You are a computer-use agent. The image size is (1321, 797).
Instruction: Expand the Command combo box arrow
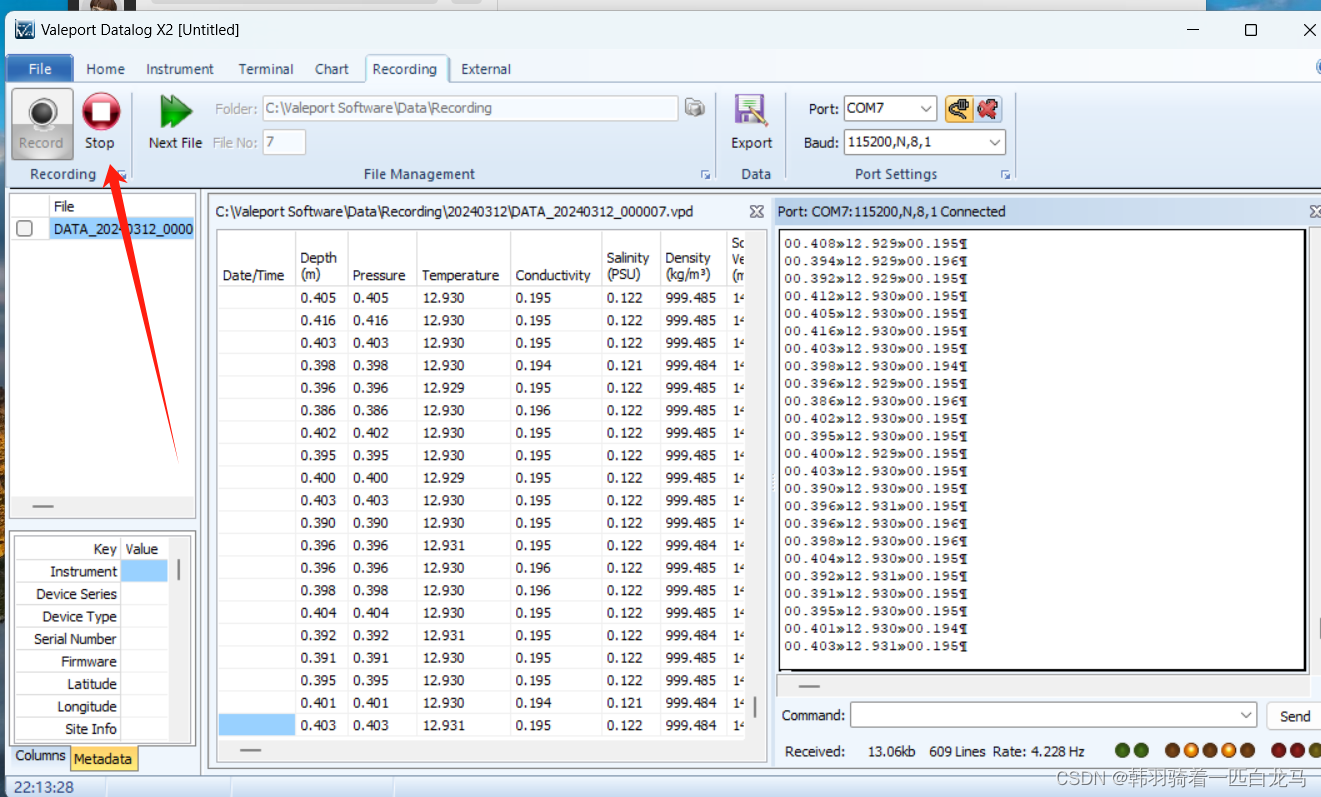pyautogui.click(x=1246, y=715)
